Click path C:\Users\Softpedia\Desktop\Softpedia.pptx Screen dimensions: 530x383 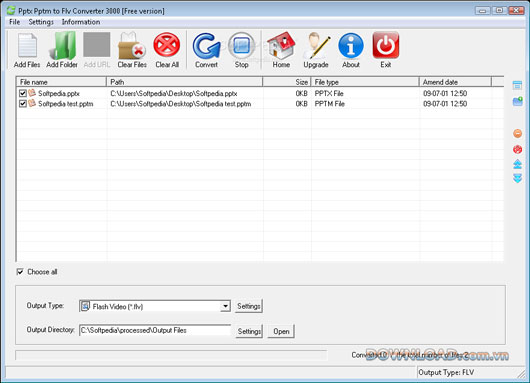[x=174, y=93]
